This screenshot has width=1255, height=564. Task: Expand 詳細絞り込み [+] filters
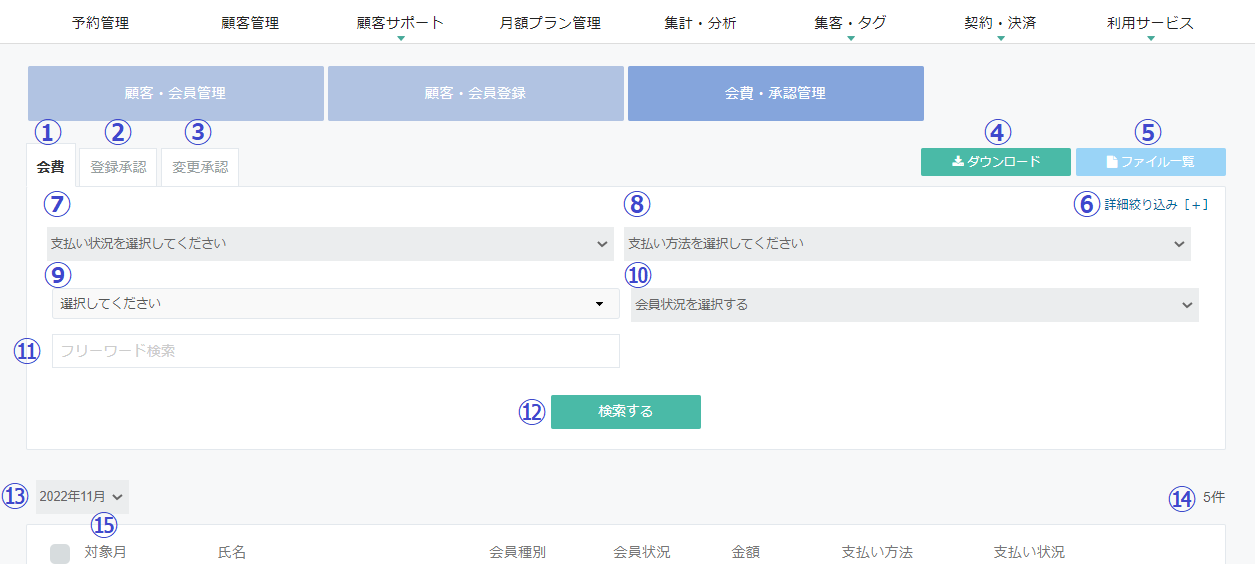click(x=1157, y=205)
